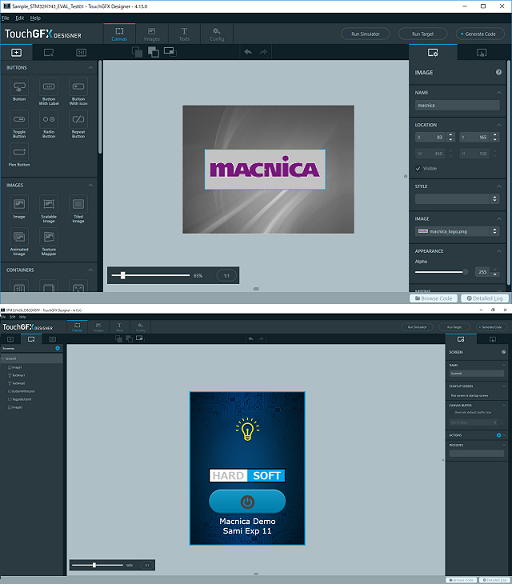Click Undo arrow in upper window toolbar
512x584 pixels.
[x=248, y=52]
